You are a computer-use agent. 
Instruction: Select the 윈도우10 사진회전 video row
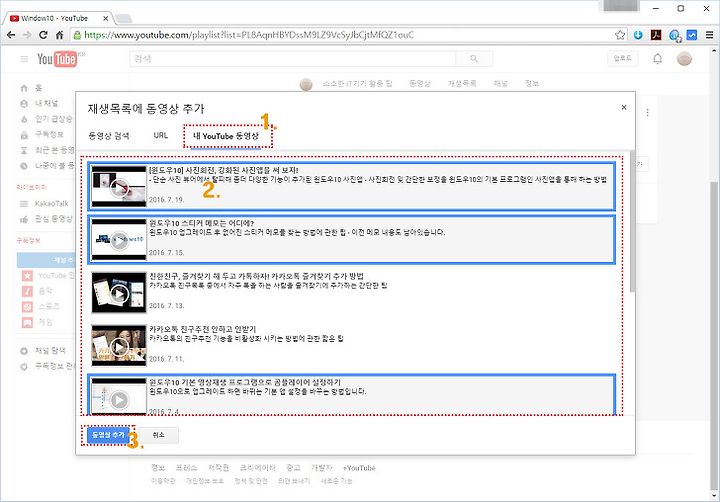(x=352, y=186)
